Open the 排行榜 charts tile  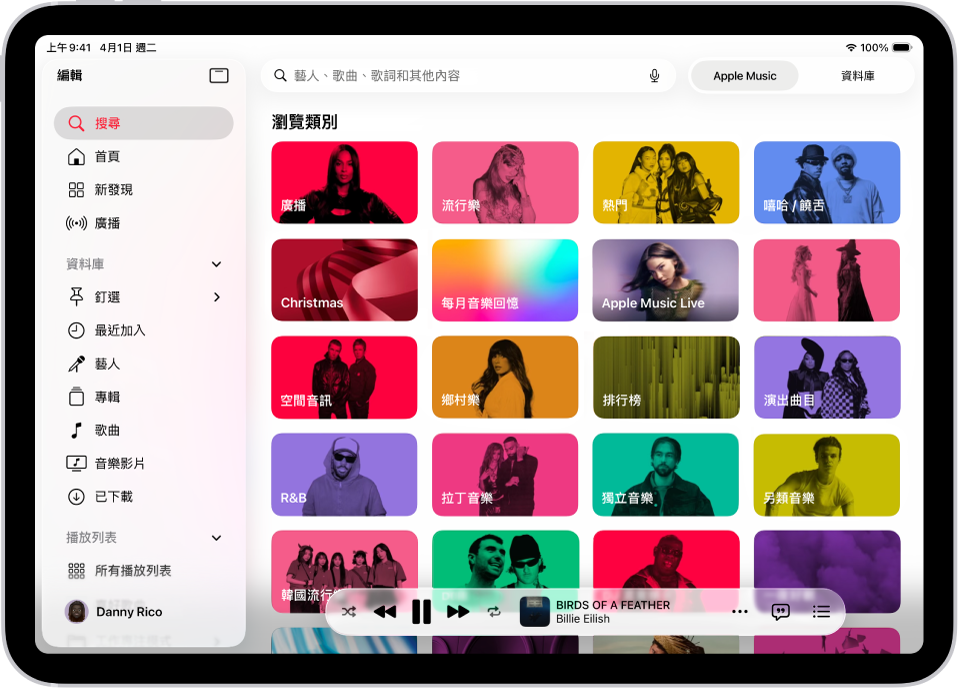click(666, 377)
